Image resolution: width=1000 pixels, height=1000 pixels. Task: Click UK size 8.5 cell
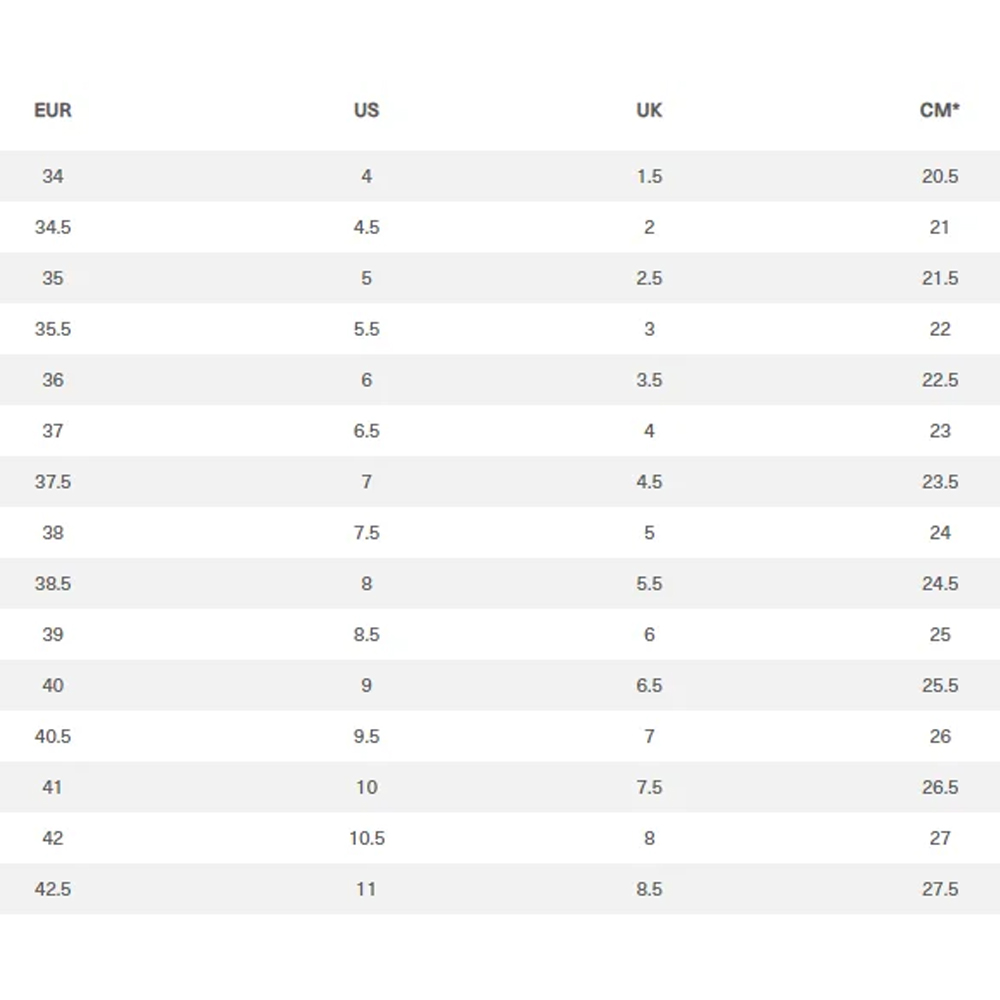(x=649, y=889)
